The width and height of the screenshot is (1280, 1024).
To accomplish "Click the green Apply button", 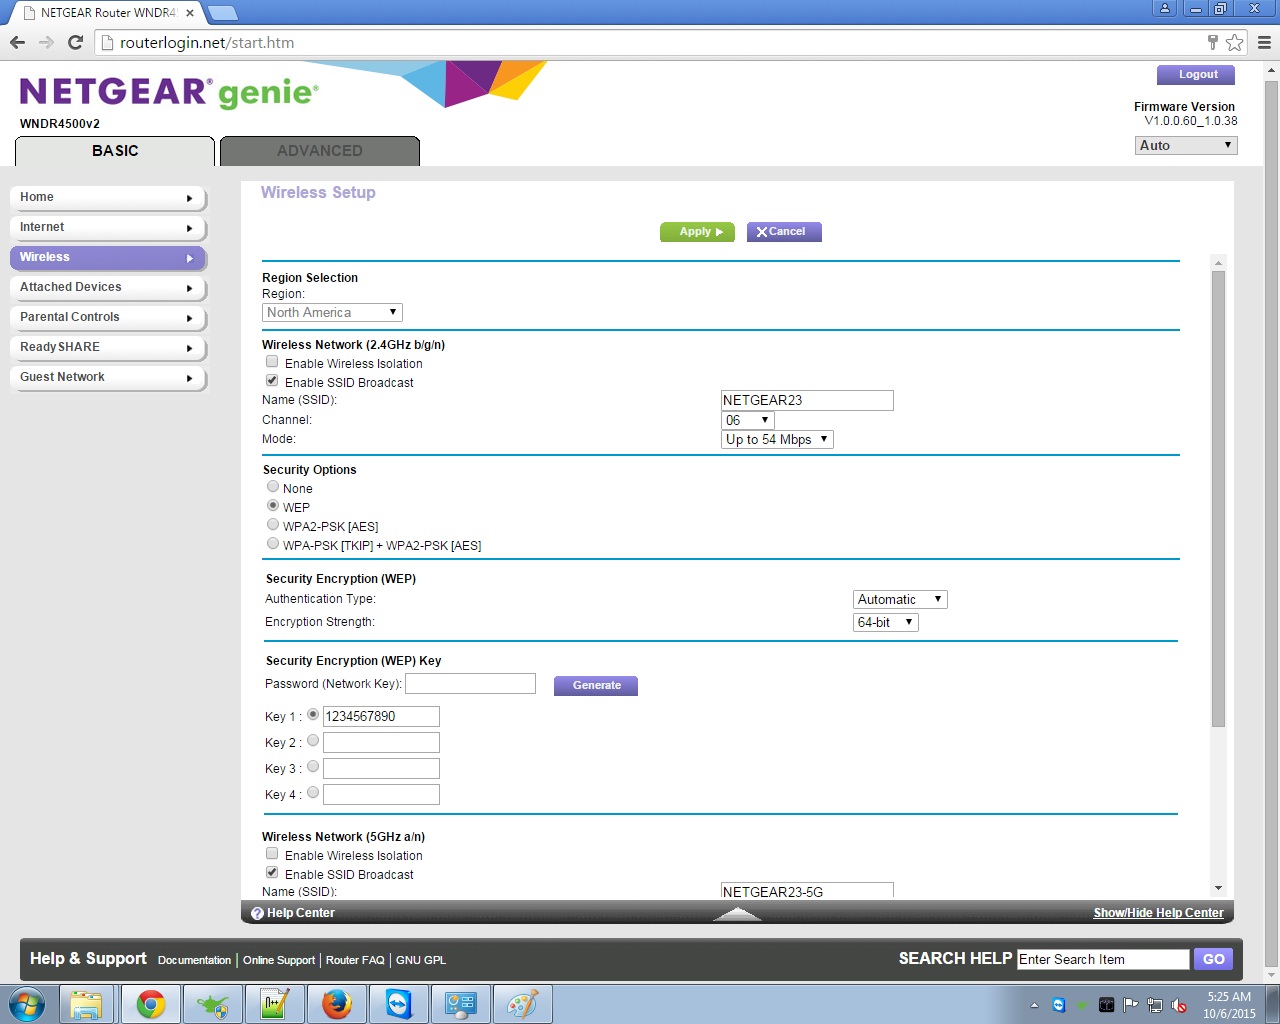I will (x=697, y=232).
